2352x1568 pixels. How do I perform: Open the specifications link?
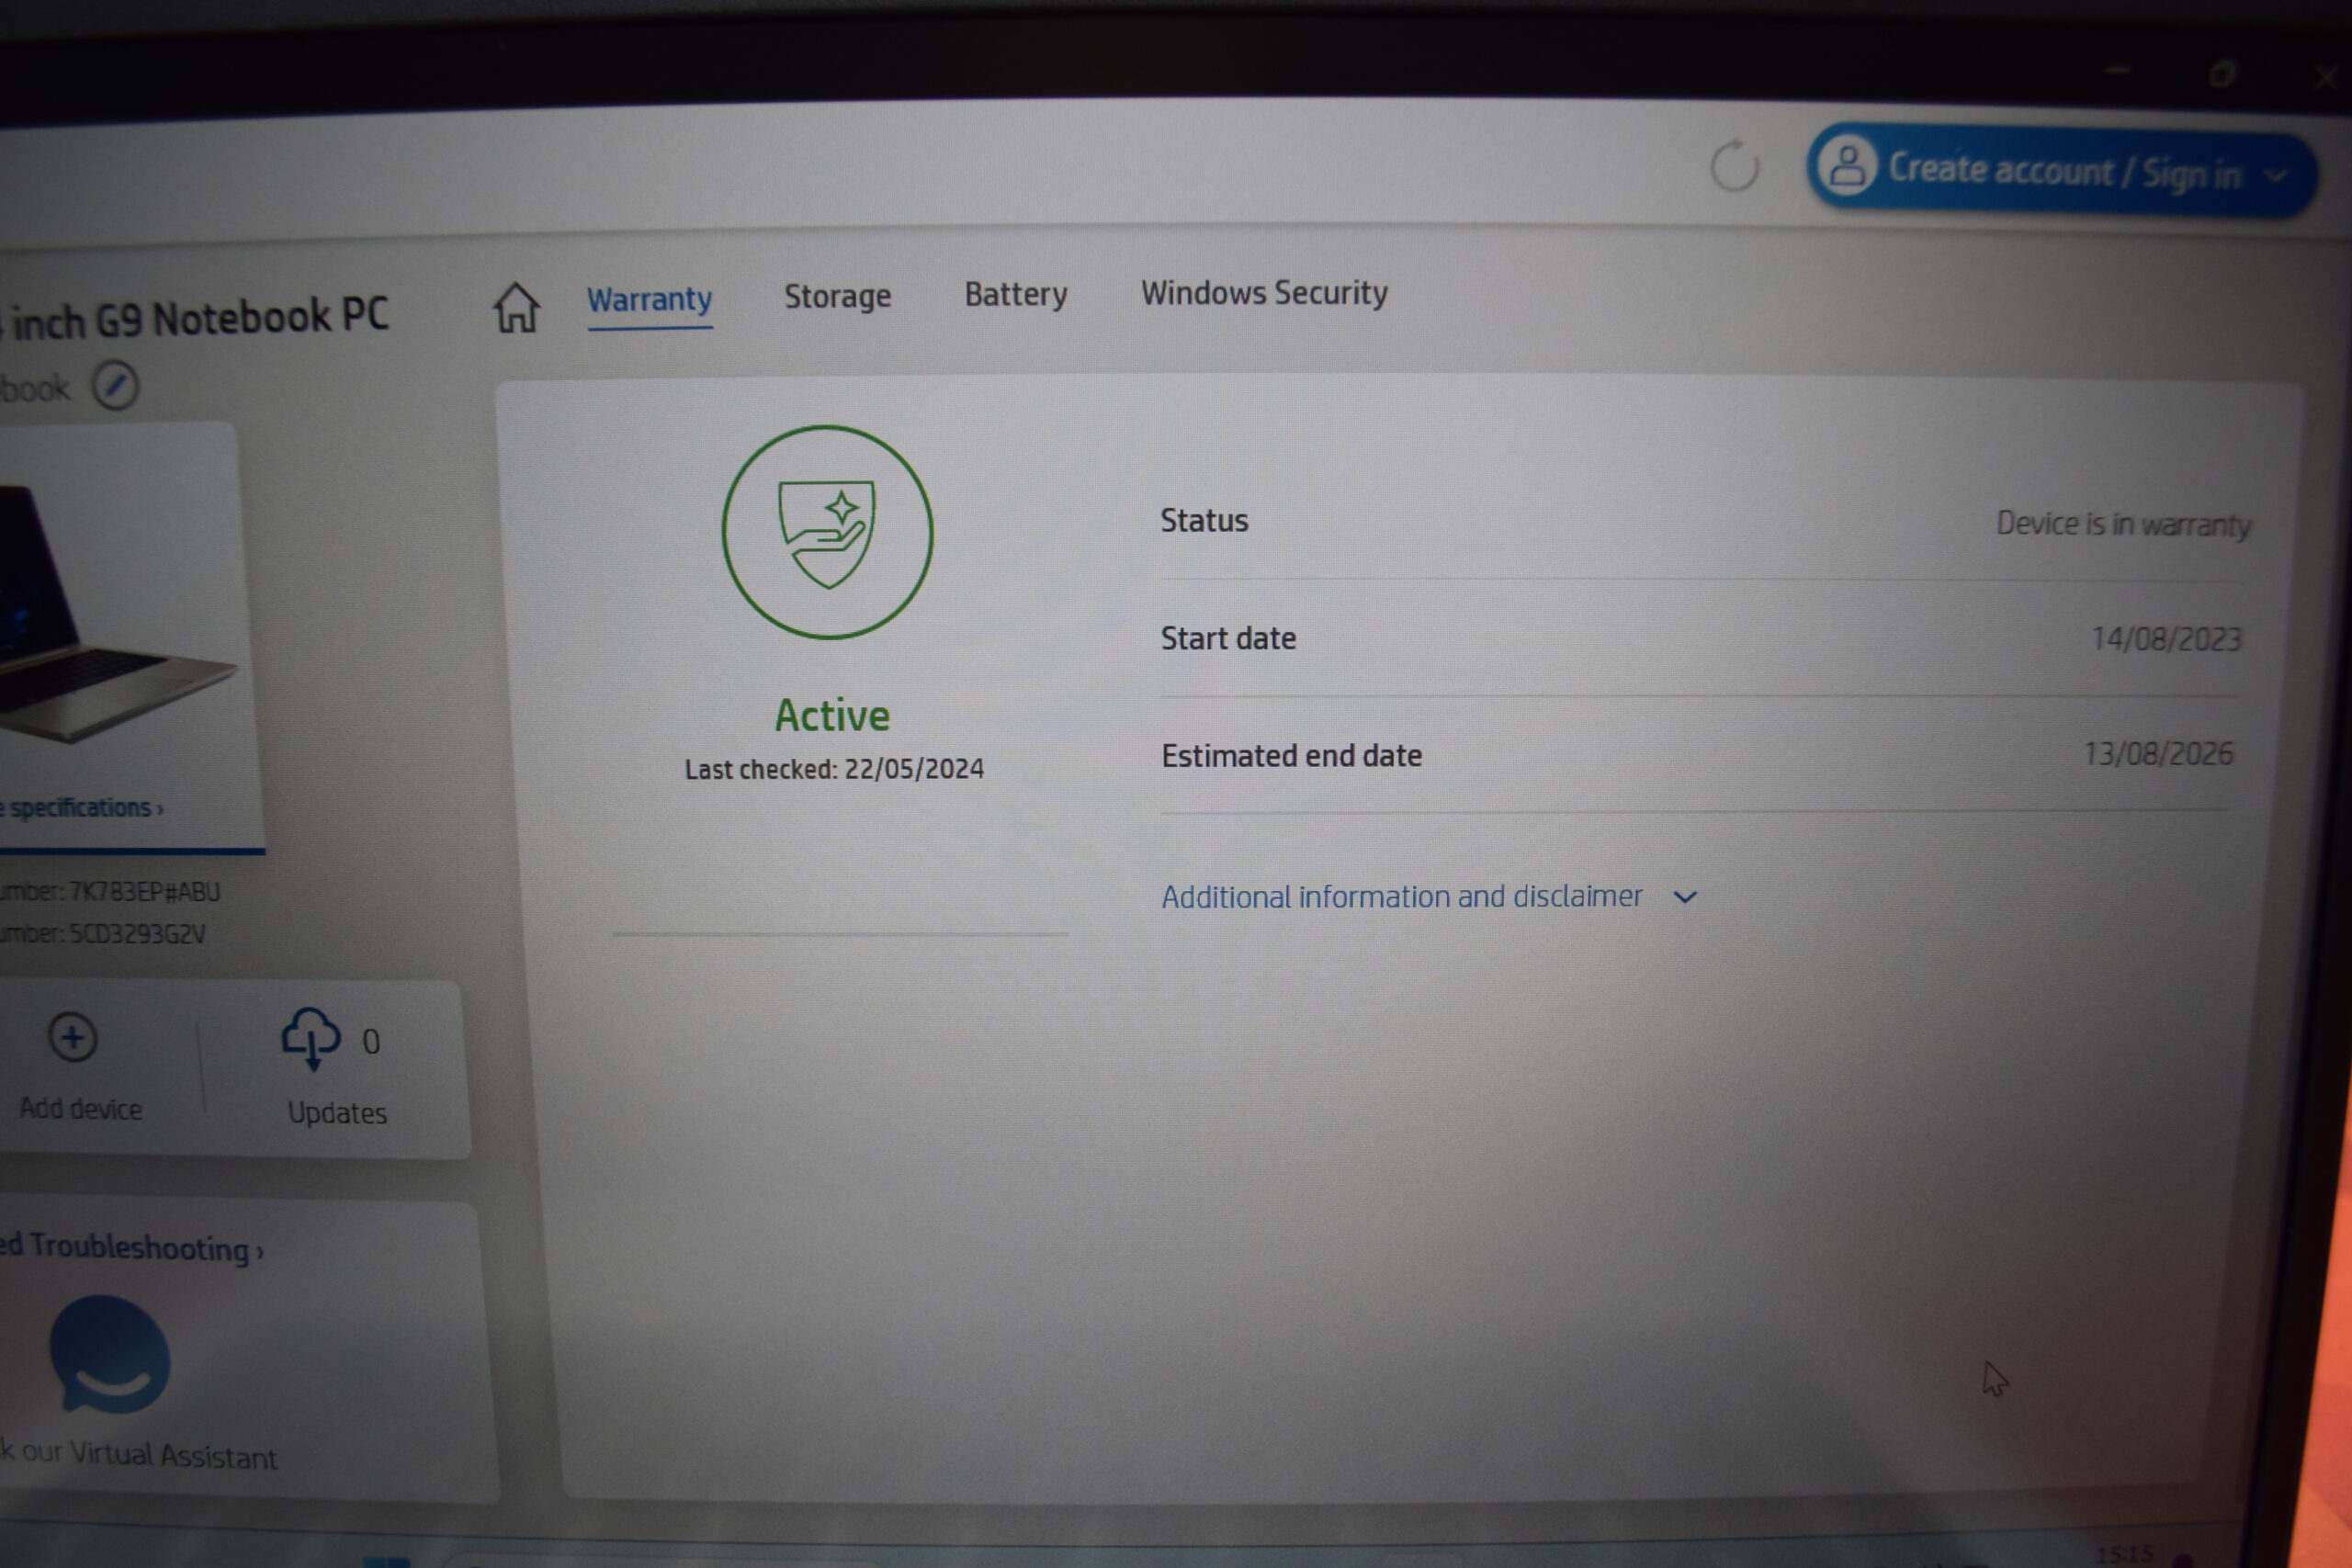tap(82, 807)
